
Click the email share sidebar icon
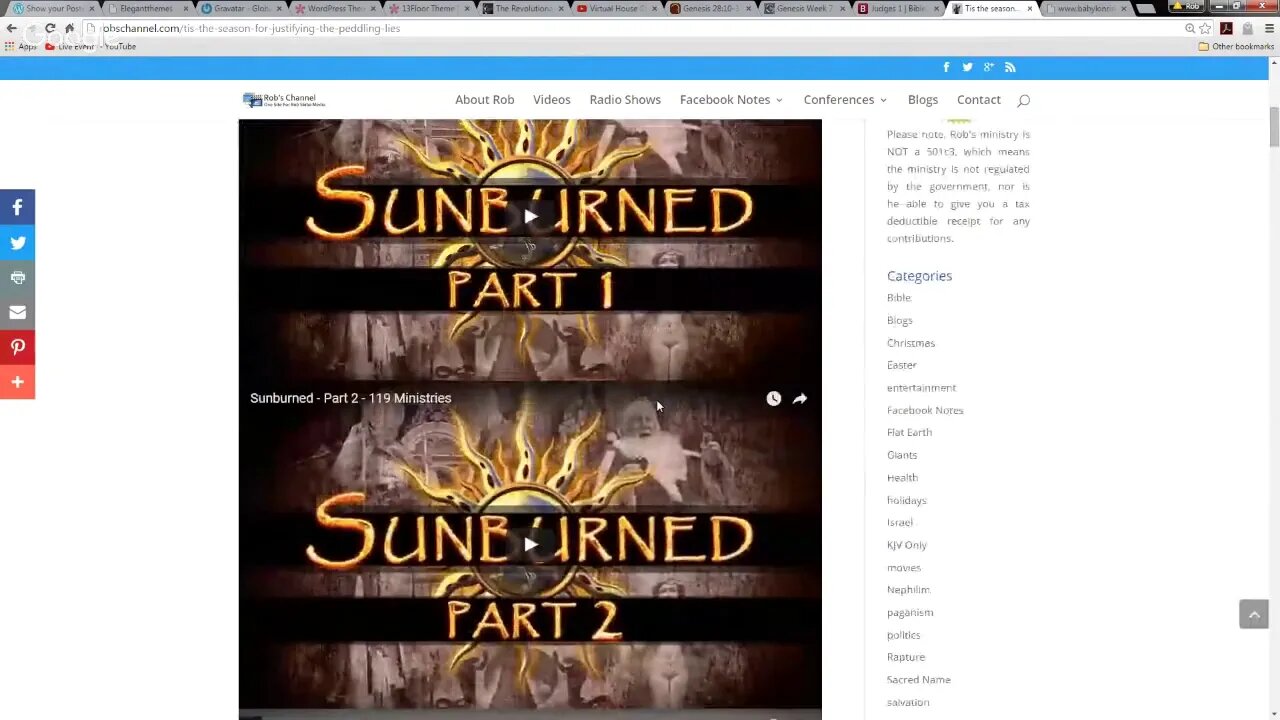tap(17, 312)
